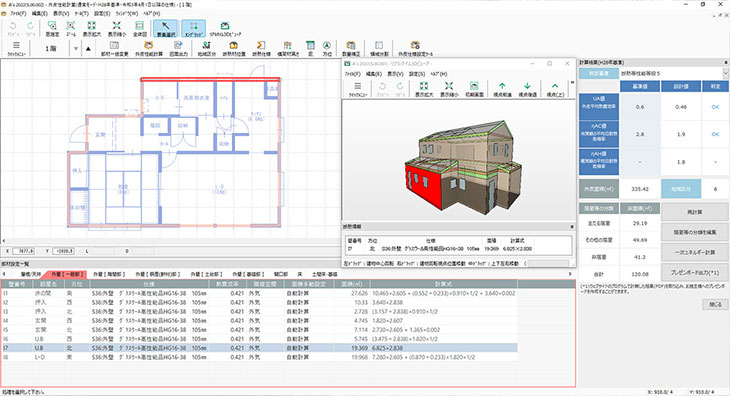Open the floor selector dropdown arrow
The image size is (730, 396).
point(76,48)
